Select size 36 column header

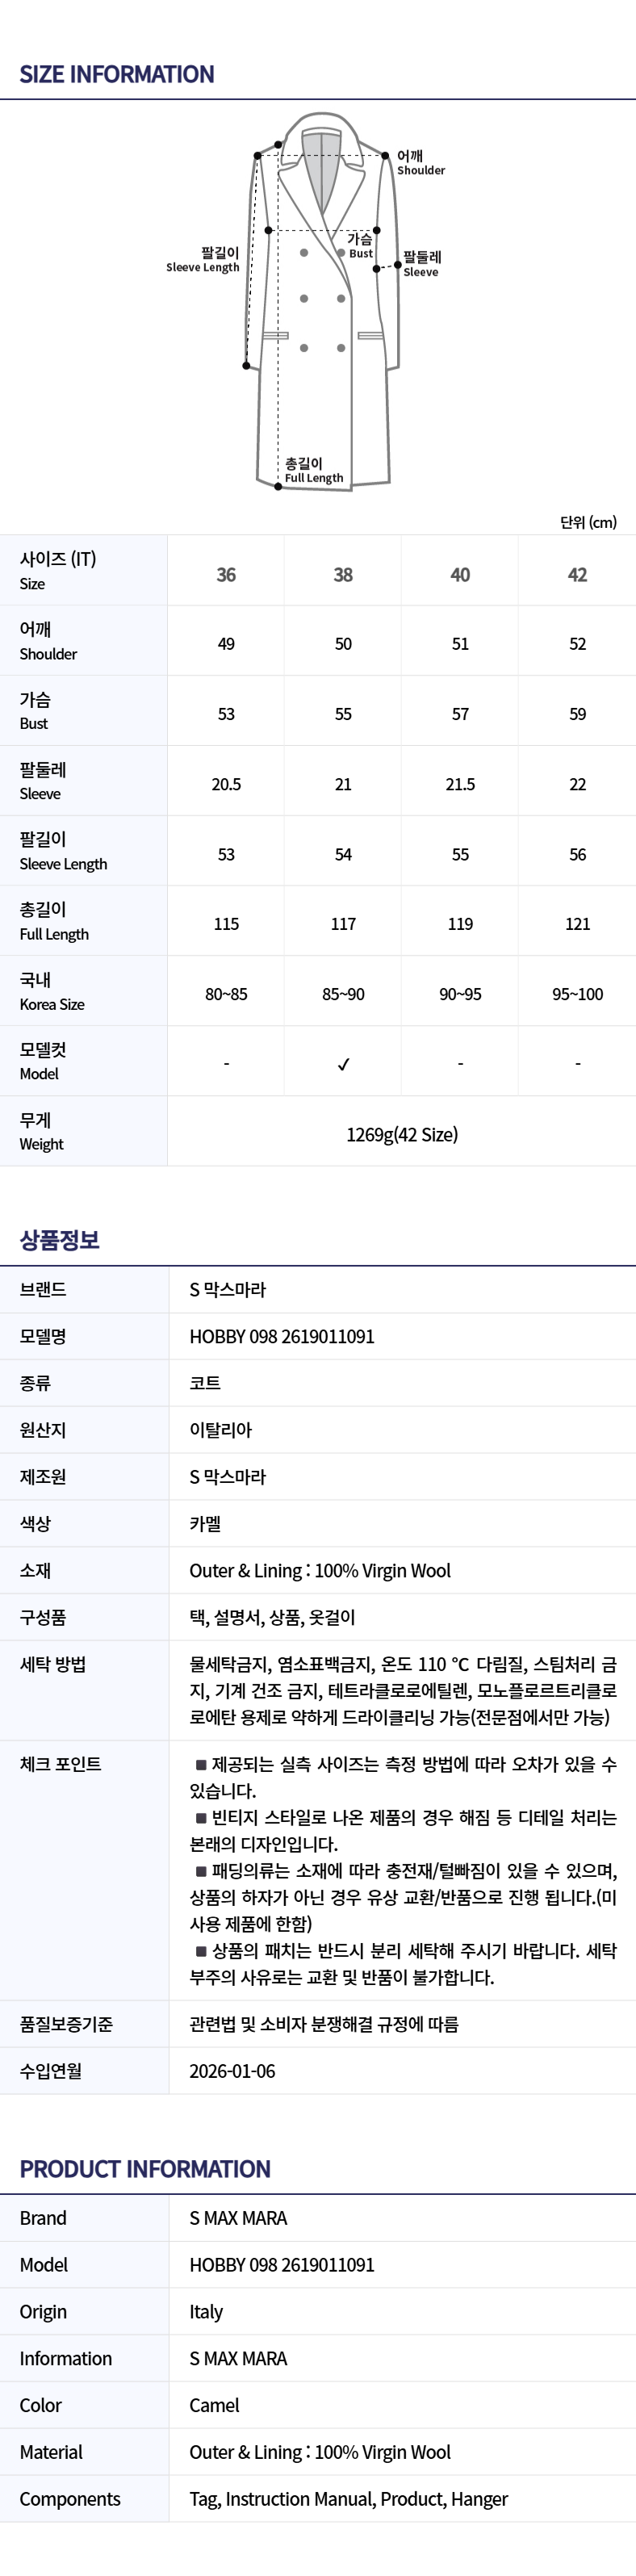(x=226, y=575)
